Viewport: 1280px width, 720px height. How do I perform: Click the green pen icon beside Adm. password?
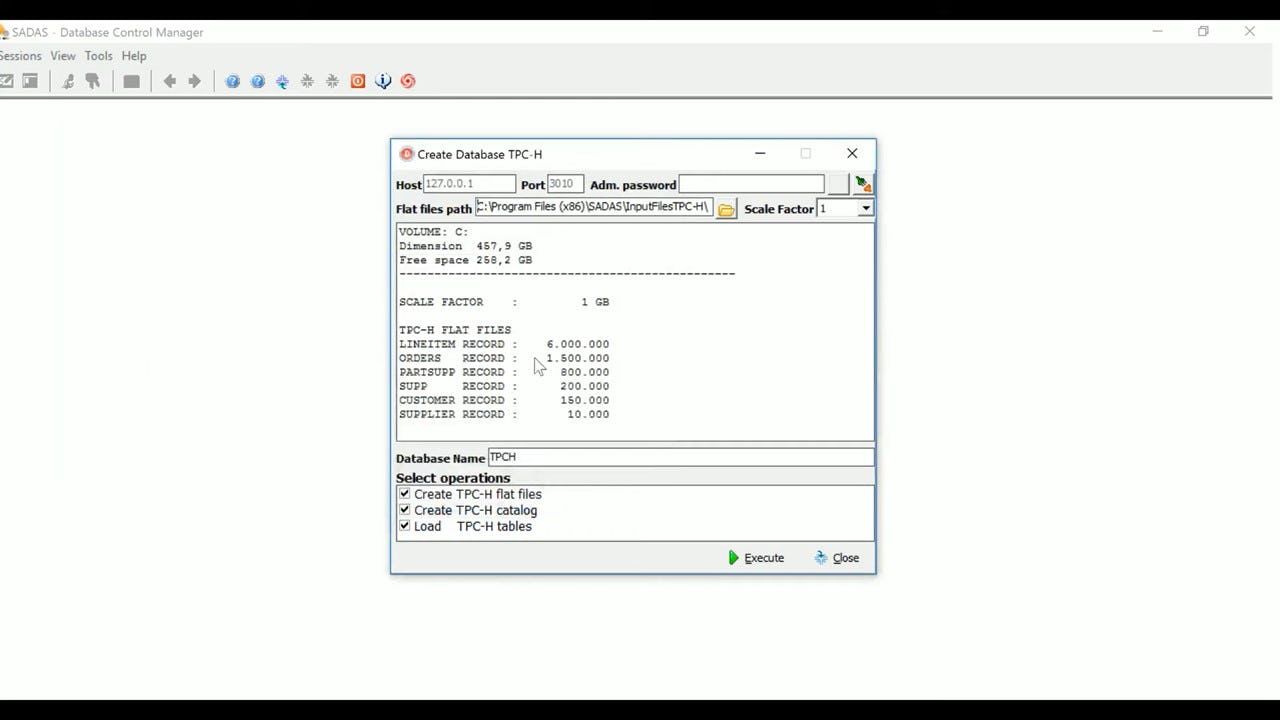pos(861,183)
